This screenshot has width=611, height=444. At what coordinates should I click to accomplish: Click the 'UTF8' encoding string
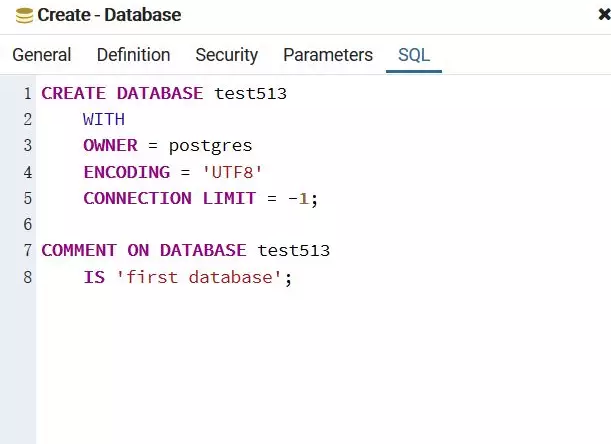233,172
